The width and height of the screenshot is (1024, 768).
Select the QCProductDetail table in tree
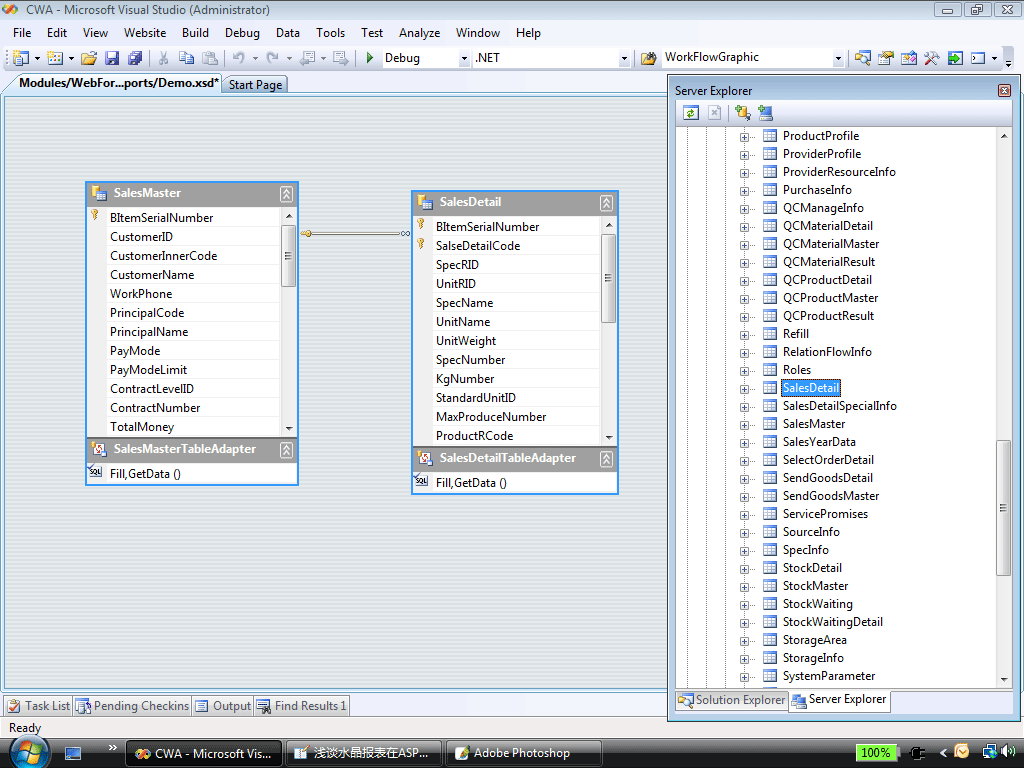point(827,280)
